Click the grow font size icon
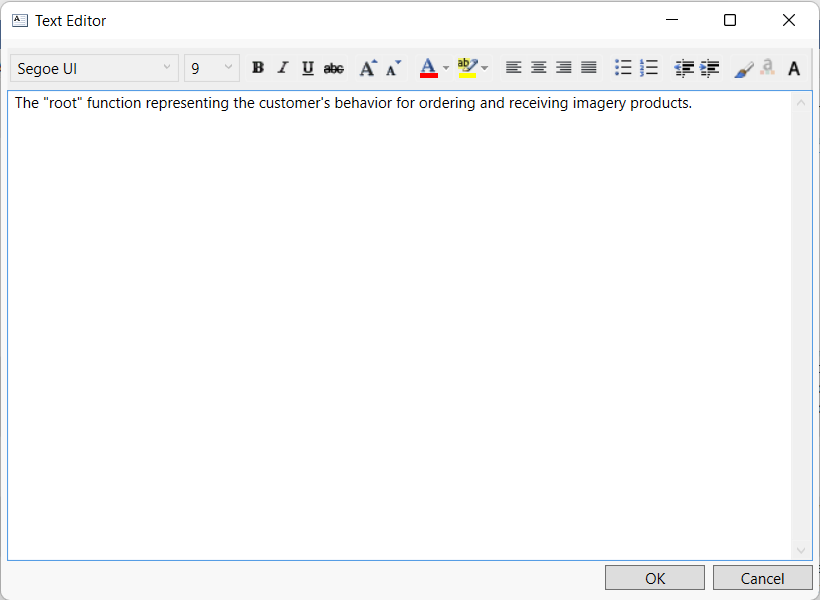This screenshot has height=600, width=820. pyautogui.click(x=368, y=68)
